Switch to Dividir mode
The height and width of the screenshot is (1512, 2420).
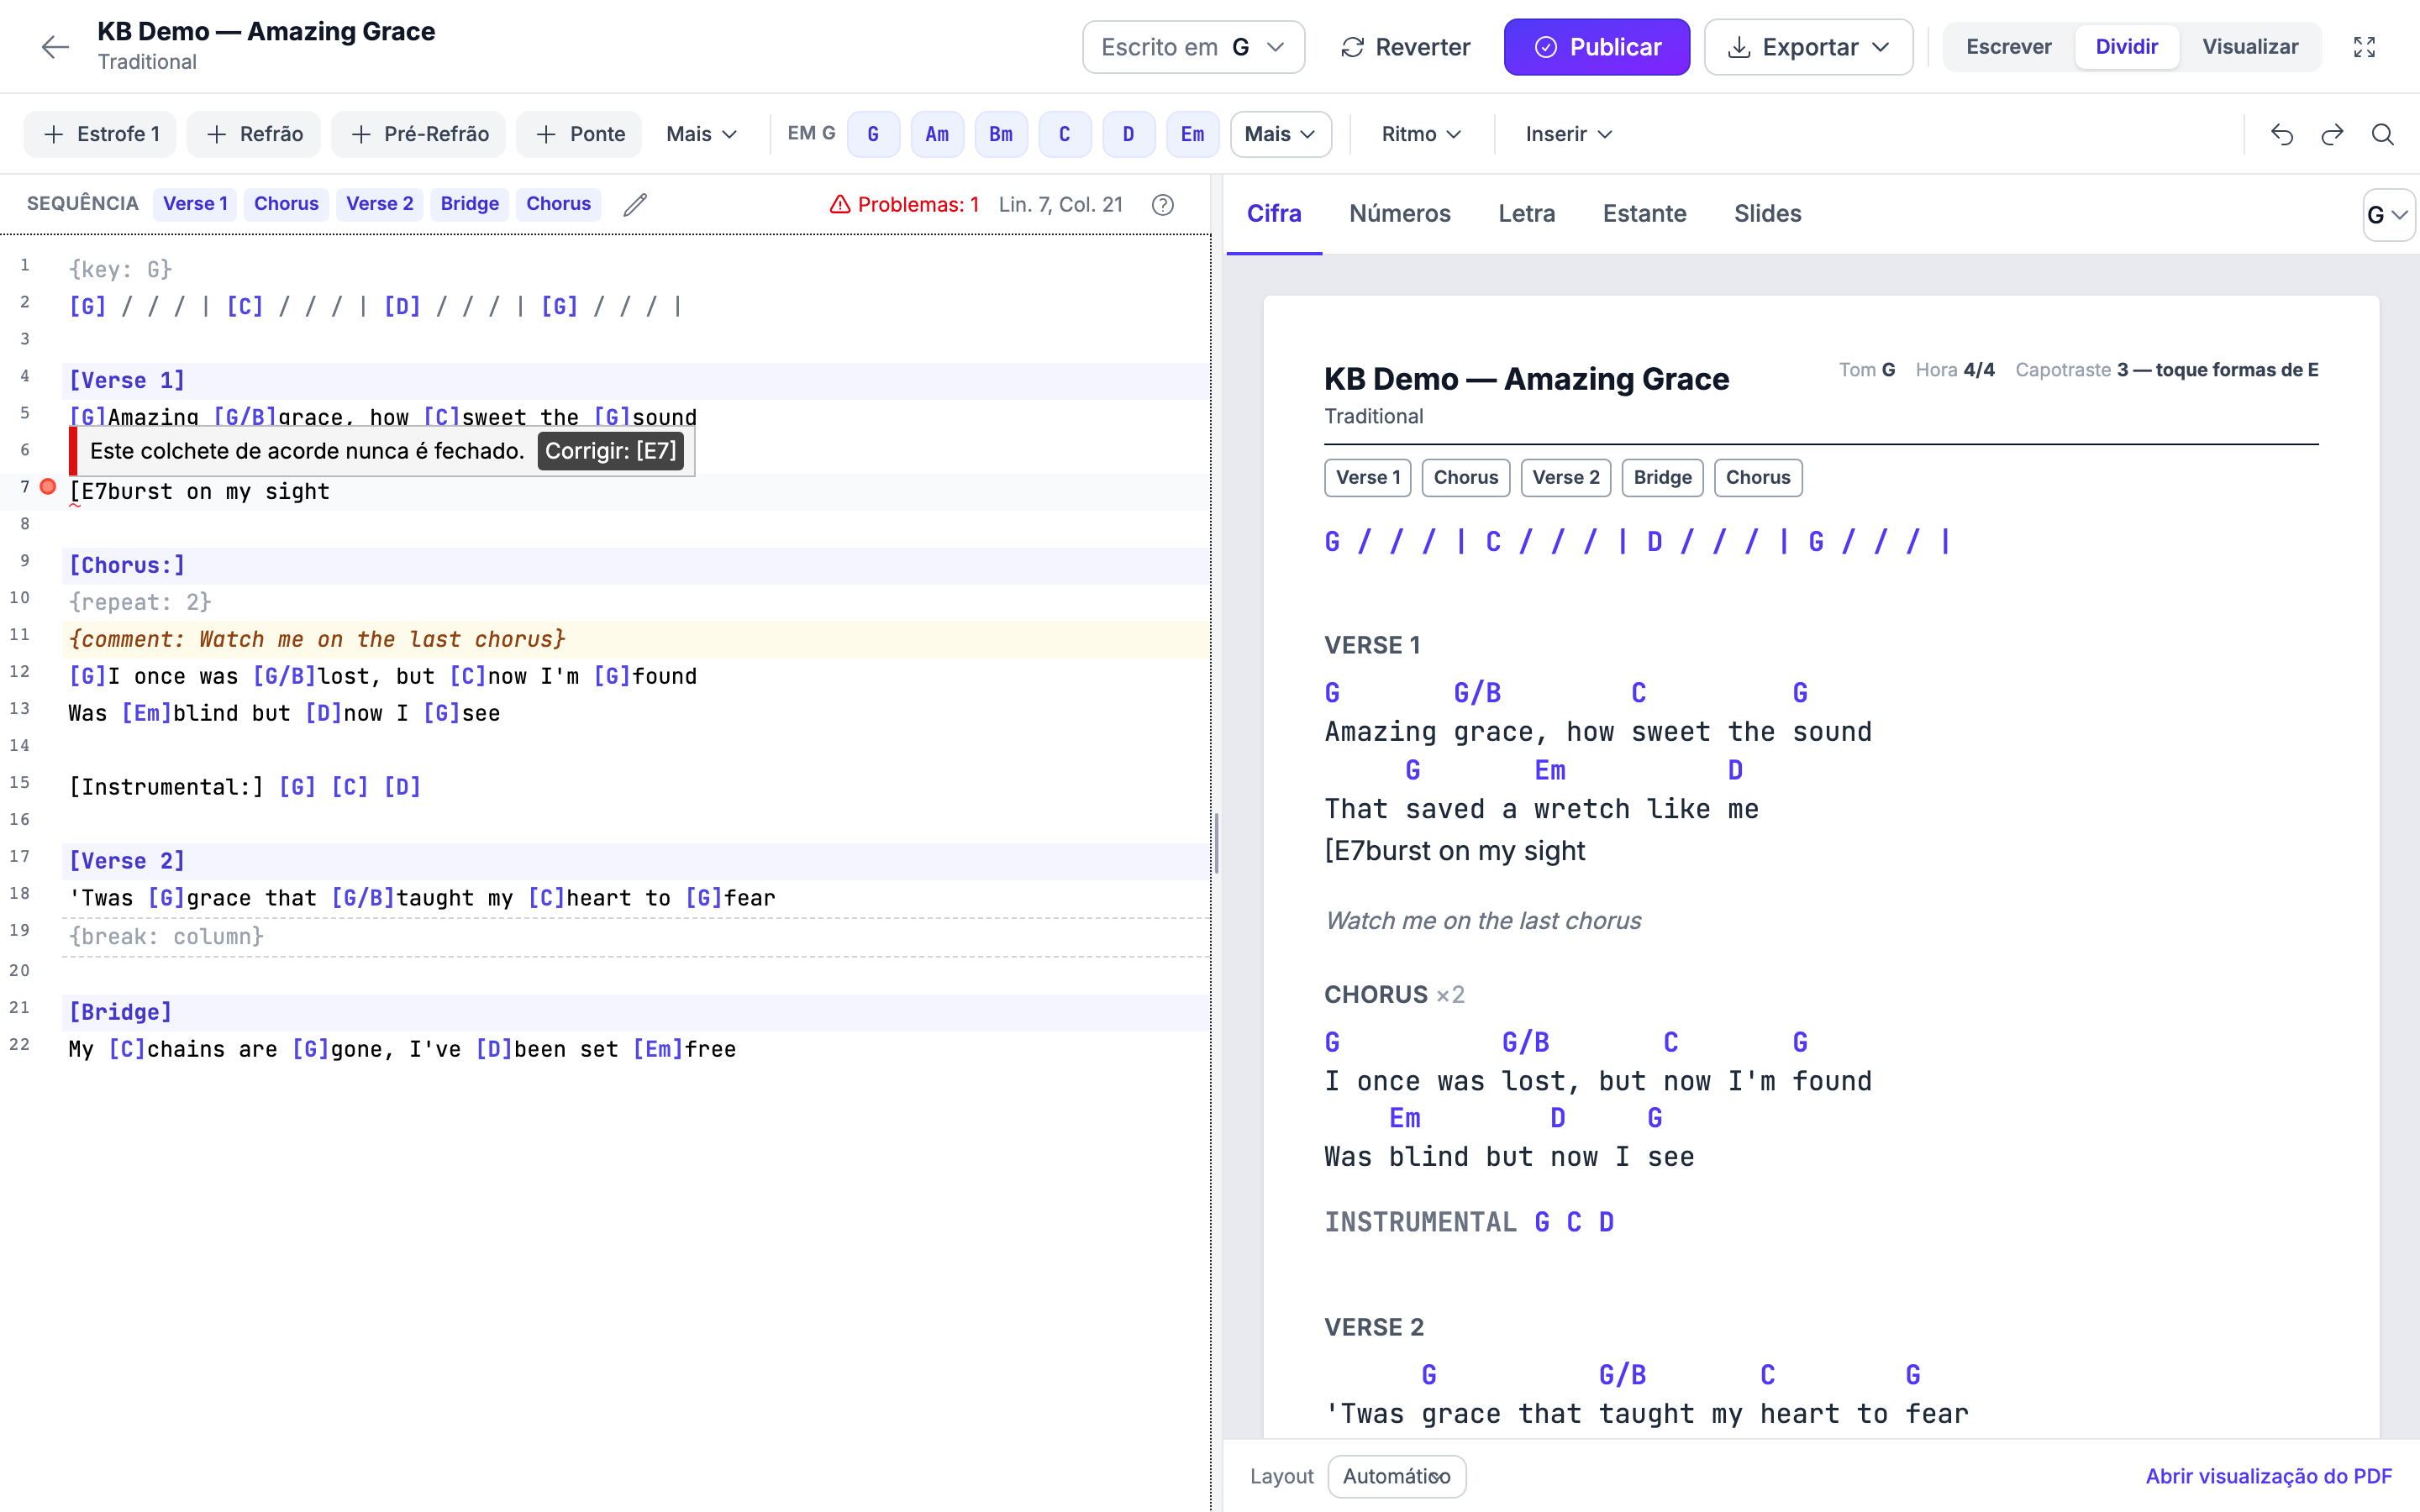tap(2126, 47)
